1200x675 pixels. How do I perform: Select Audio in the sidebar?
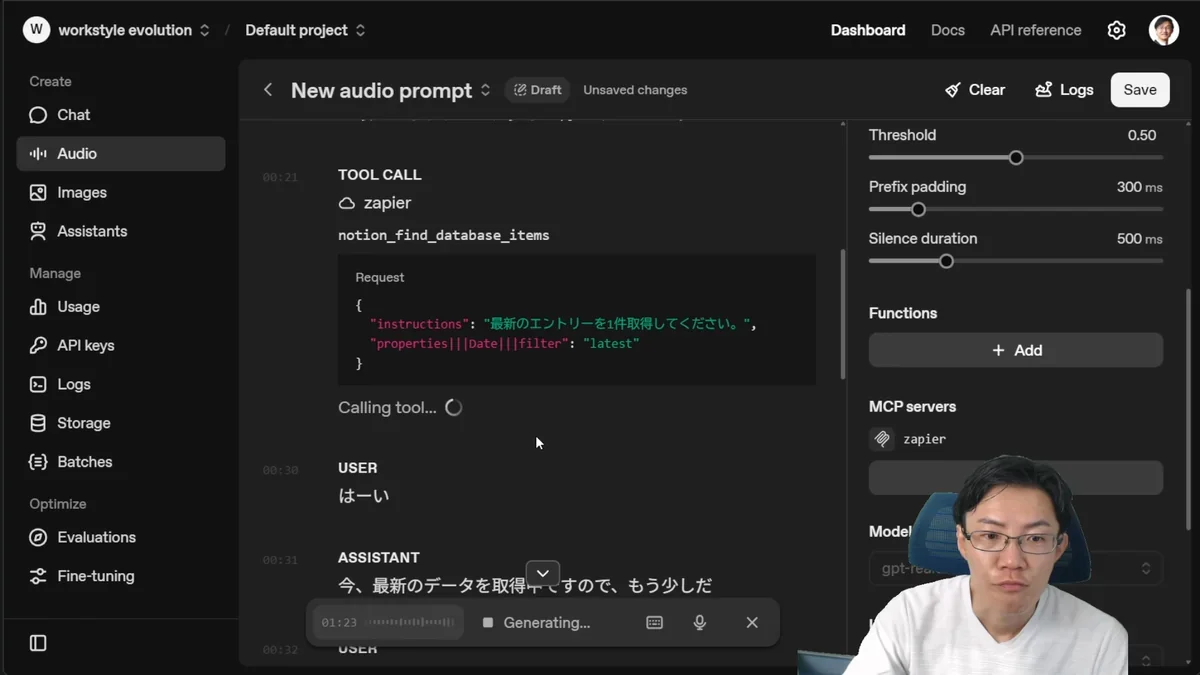pyautogui.click(x=121, y=154)
